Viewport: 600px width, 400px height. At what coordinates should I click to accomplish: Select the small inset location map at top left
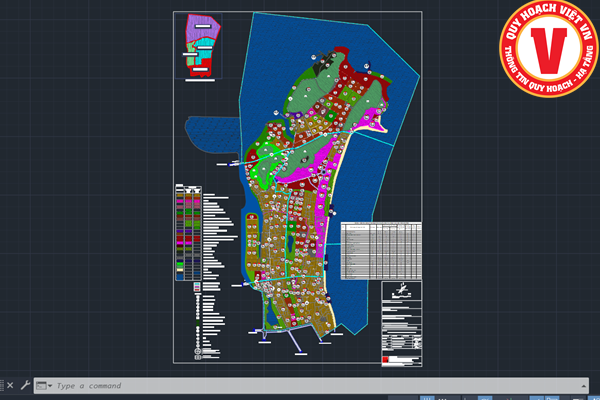click(x=200, y=45)
